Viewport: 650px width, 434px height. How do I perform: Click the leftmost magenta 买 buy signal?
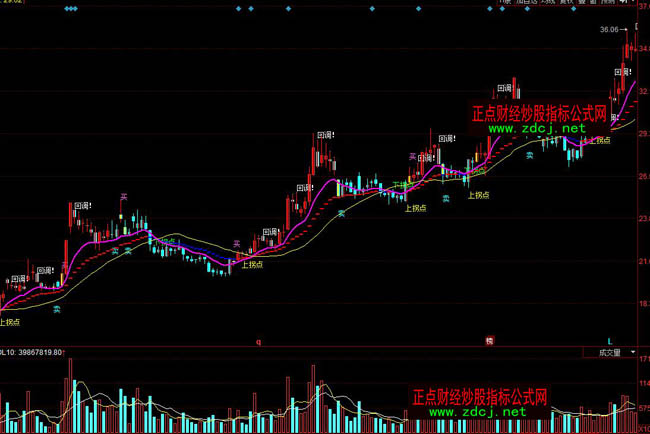(124, 196)
